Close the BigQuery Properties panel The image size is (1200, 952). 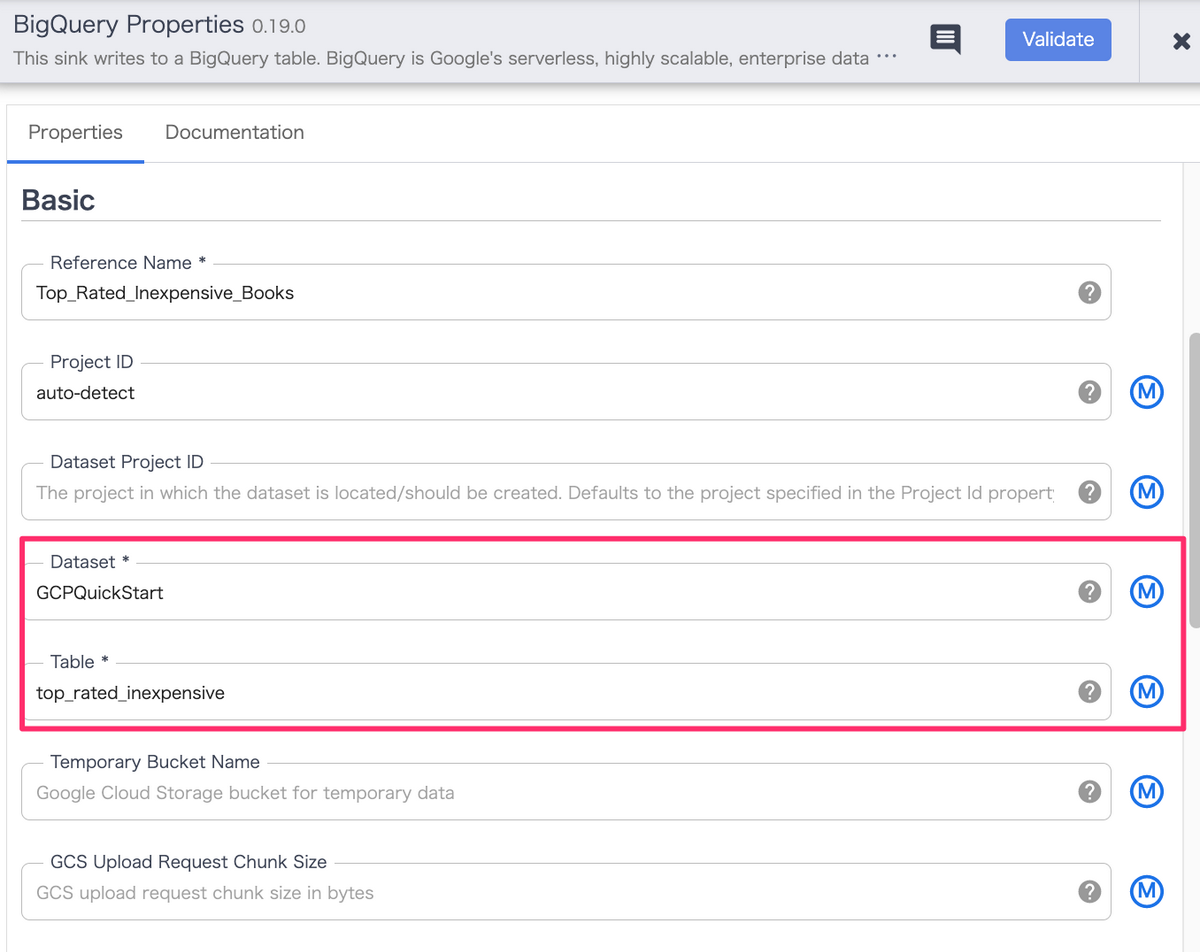coord(1180,41)
